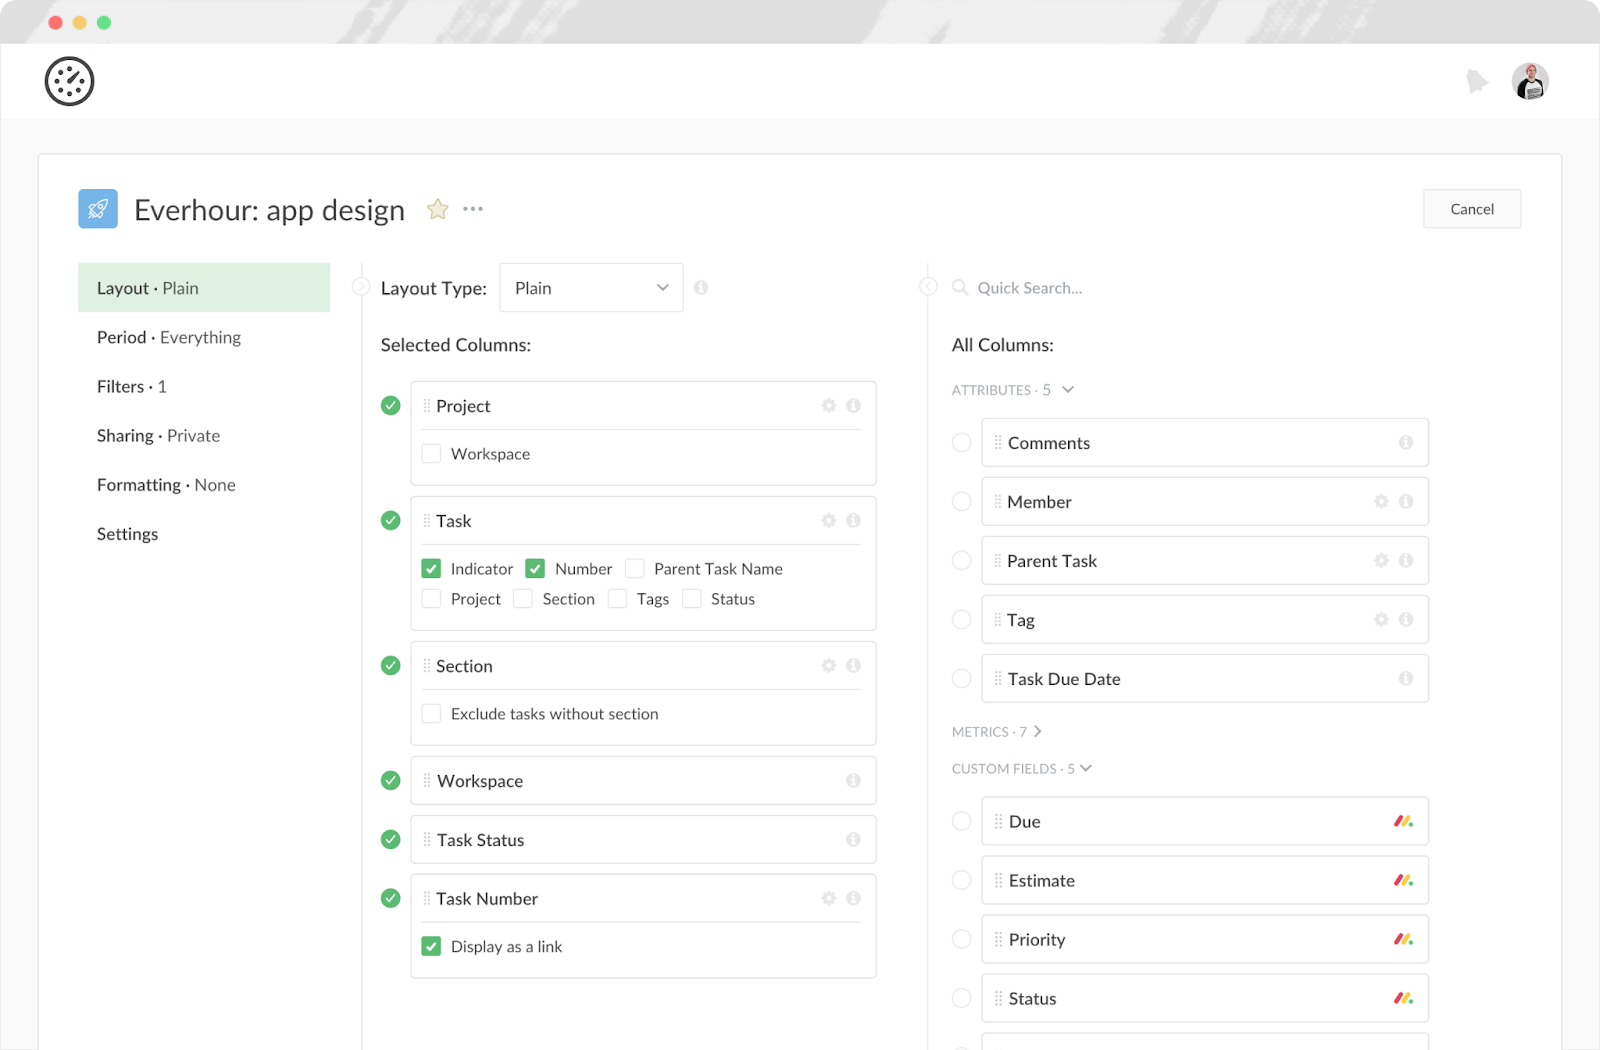Focus the Quick Search field
This screenshot has height=1050, width=1600.
(1030, 288)
